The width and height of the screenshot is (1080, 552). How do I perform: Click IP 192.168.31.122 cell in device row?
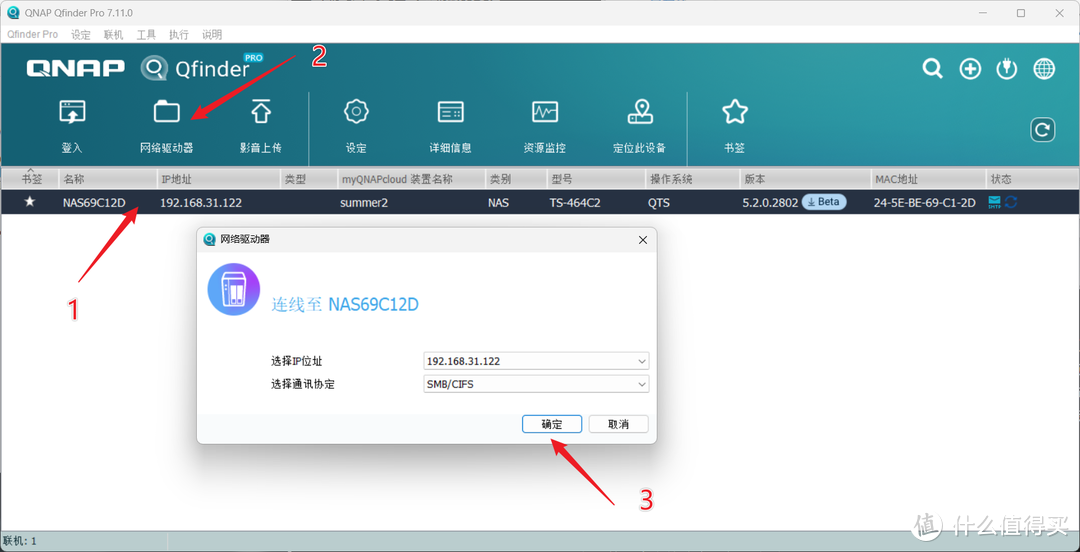pyautogui.click(x=200, y=203)
